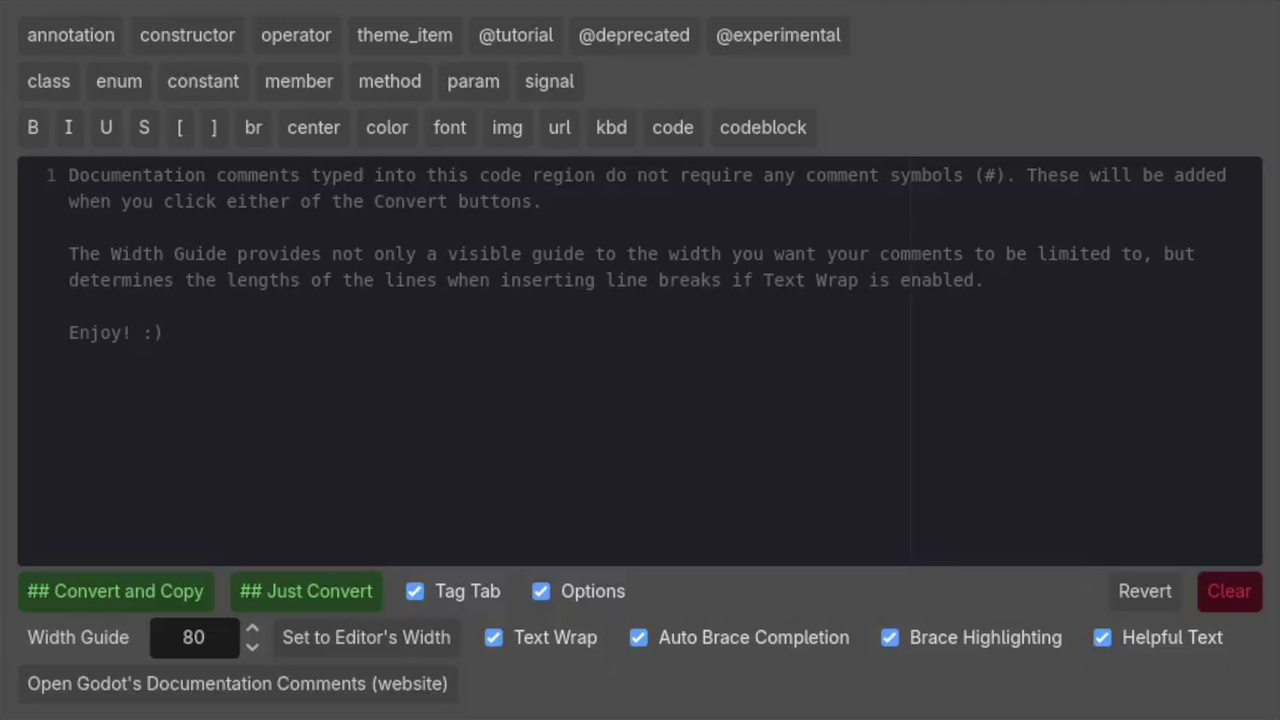
Task: Insert the signal reference tag
Action: (x=550, y=81)
